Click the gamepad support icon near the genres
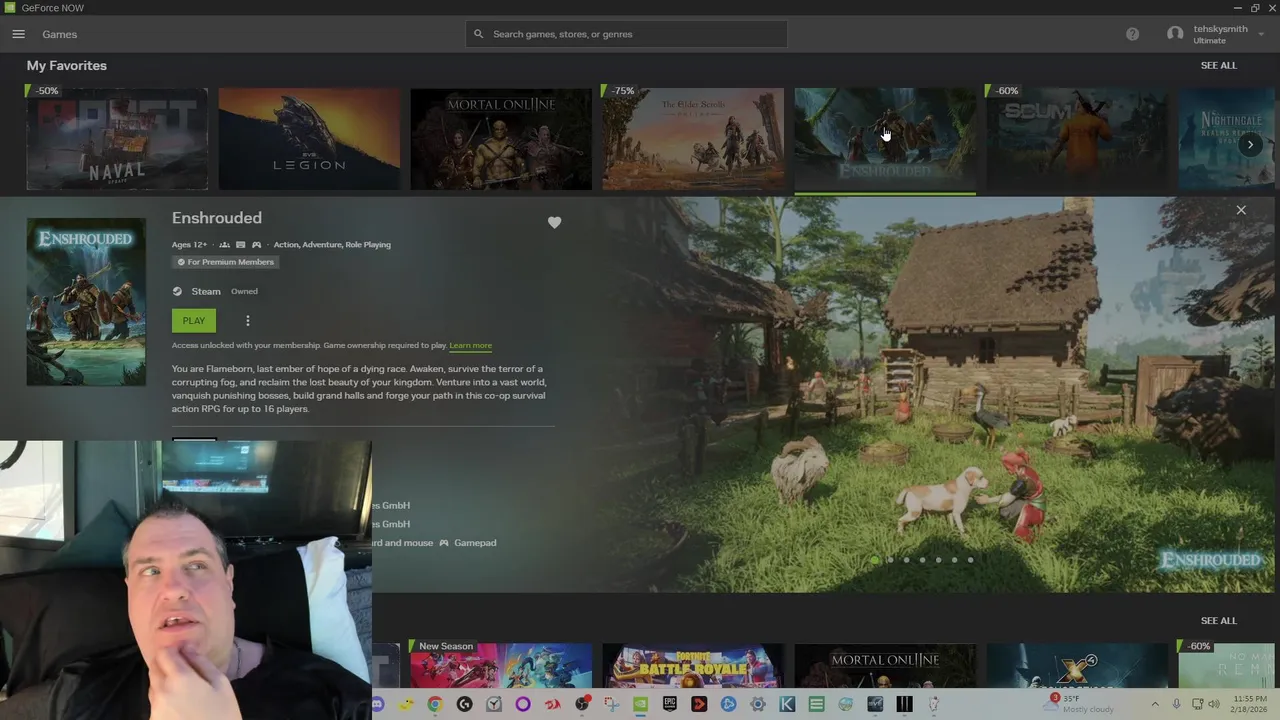 [257, 245]
